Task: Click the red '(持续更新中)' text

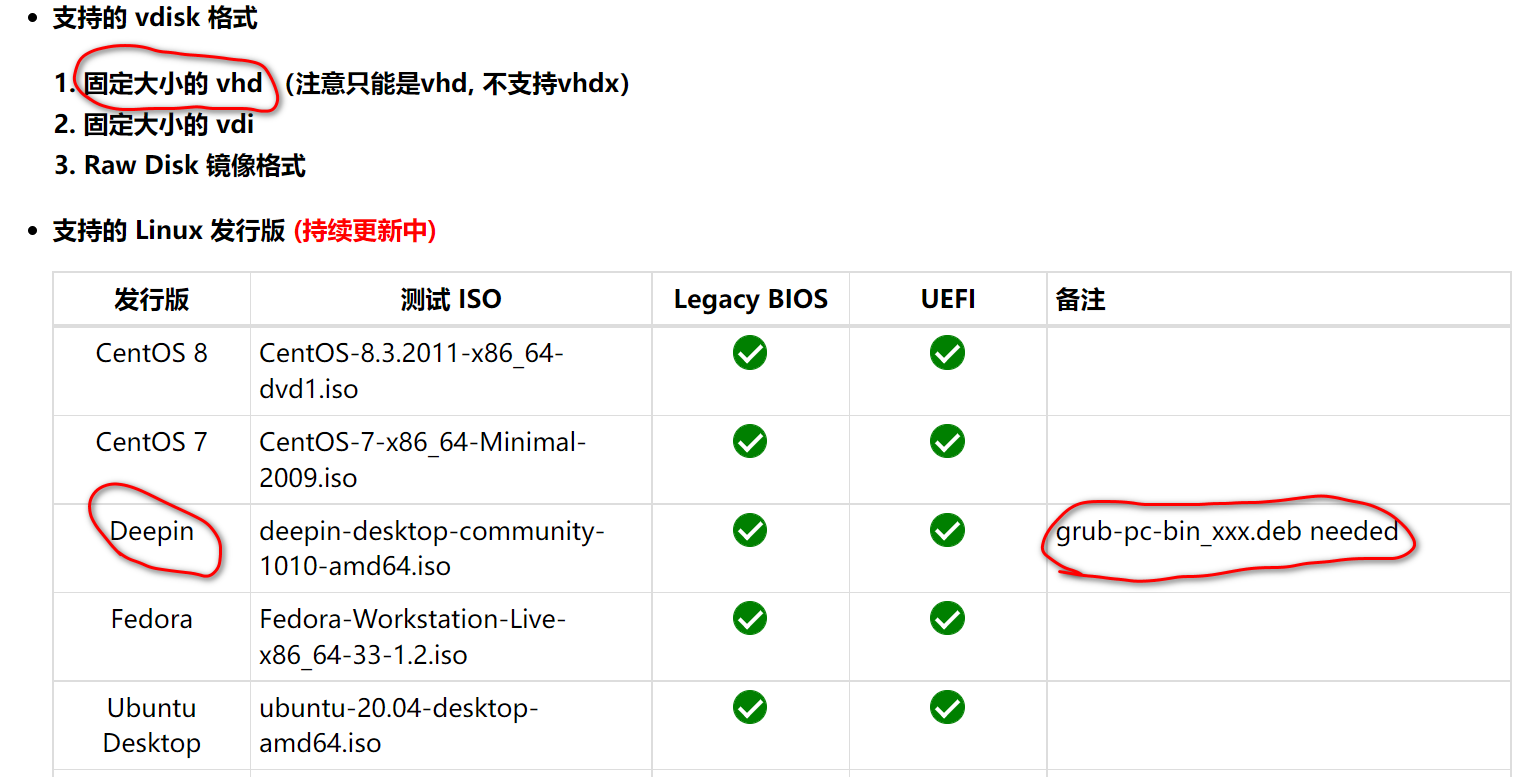Action: point(365,231)
